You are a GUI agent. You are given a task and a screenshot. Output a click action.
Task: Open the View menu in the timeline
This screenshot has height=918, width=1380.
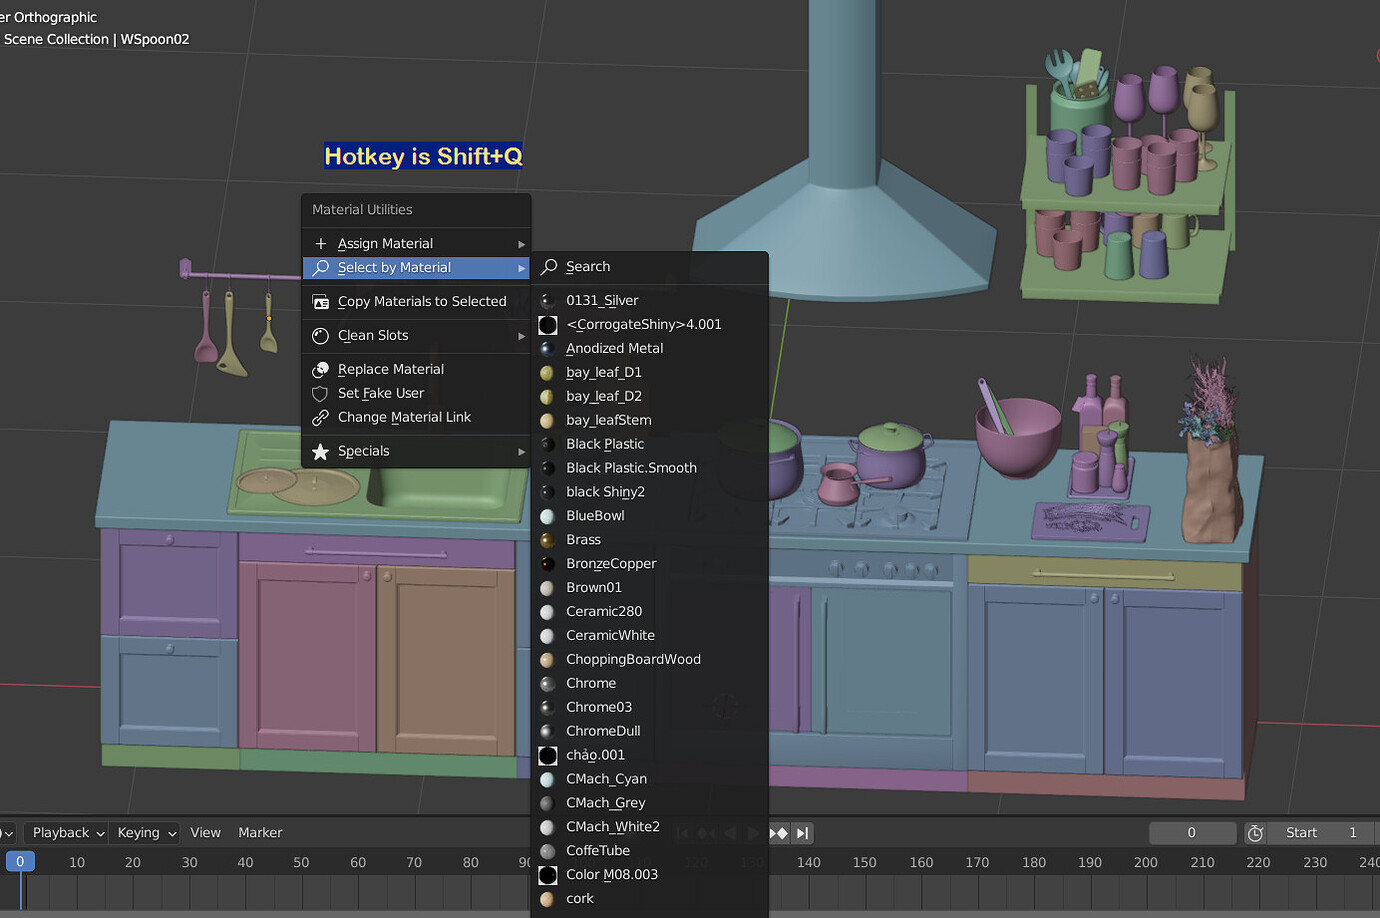point(205,832)
